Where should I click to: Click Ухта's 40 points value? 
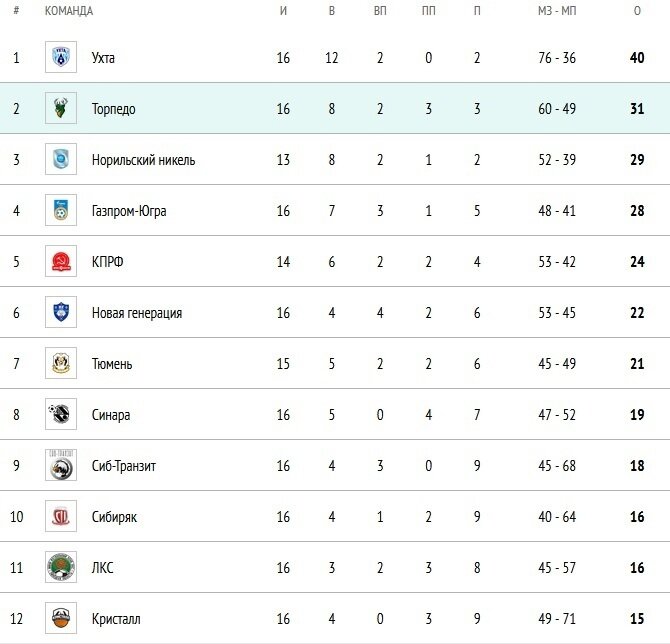pos(637,58)
